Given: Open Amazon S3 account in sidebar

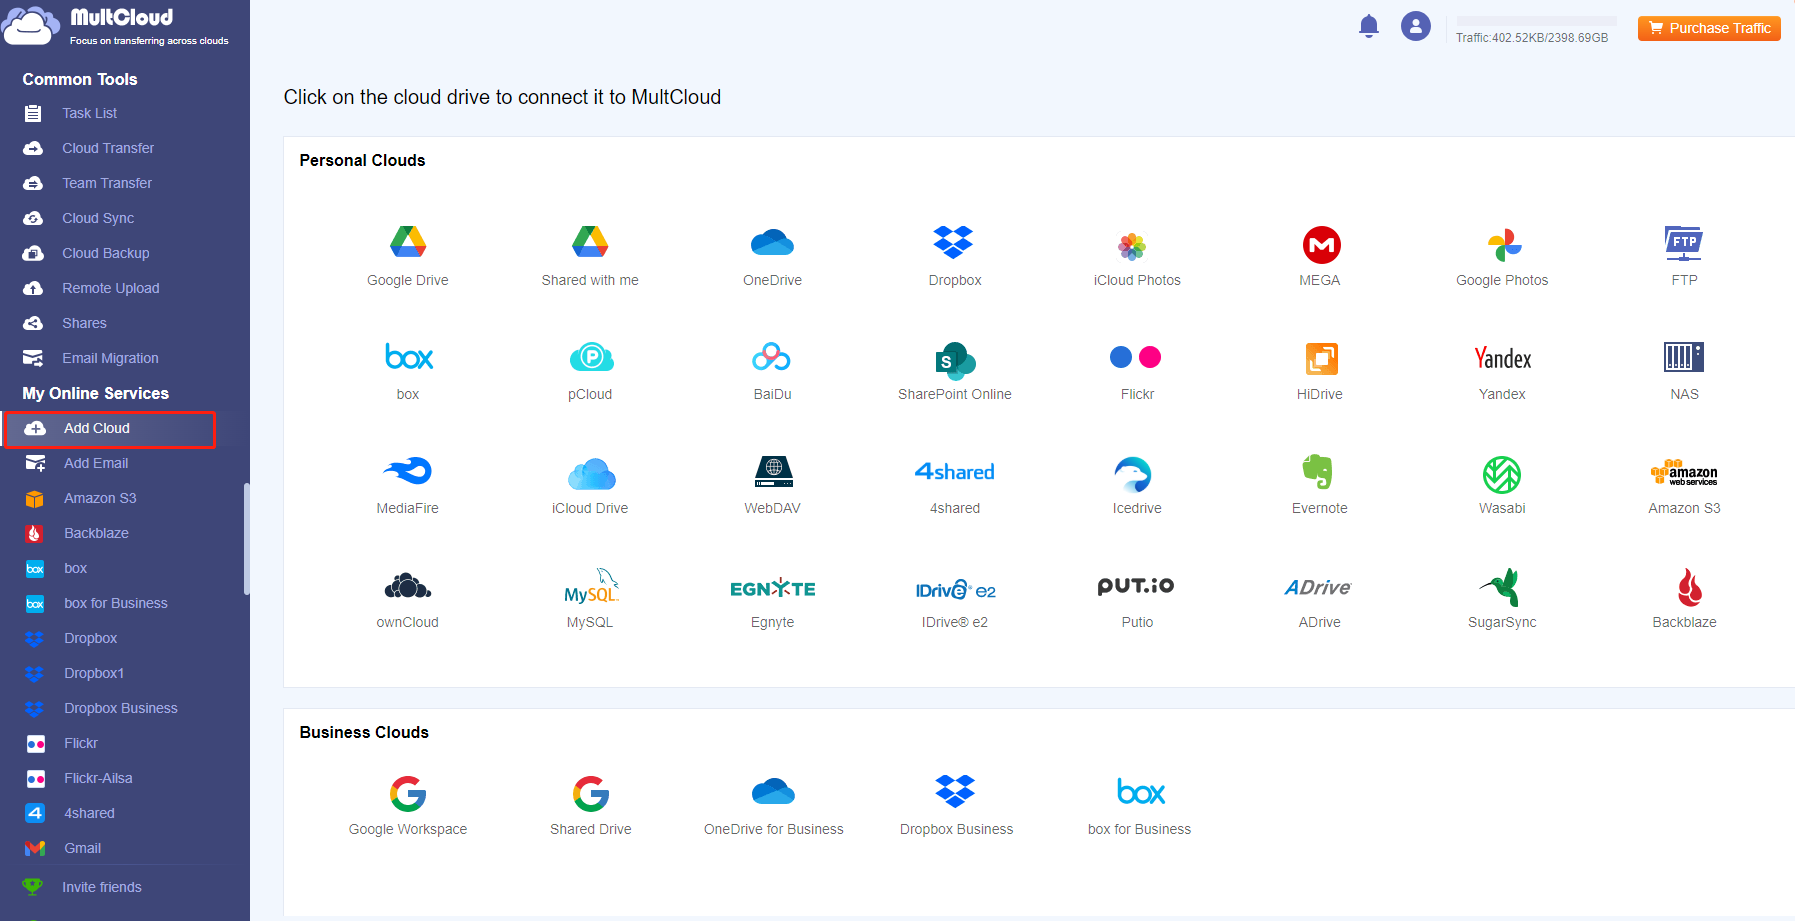Looking at the screenshot, I should 100,498.
